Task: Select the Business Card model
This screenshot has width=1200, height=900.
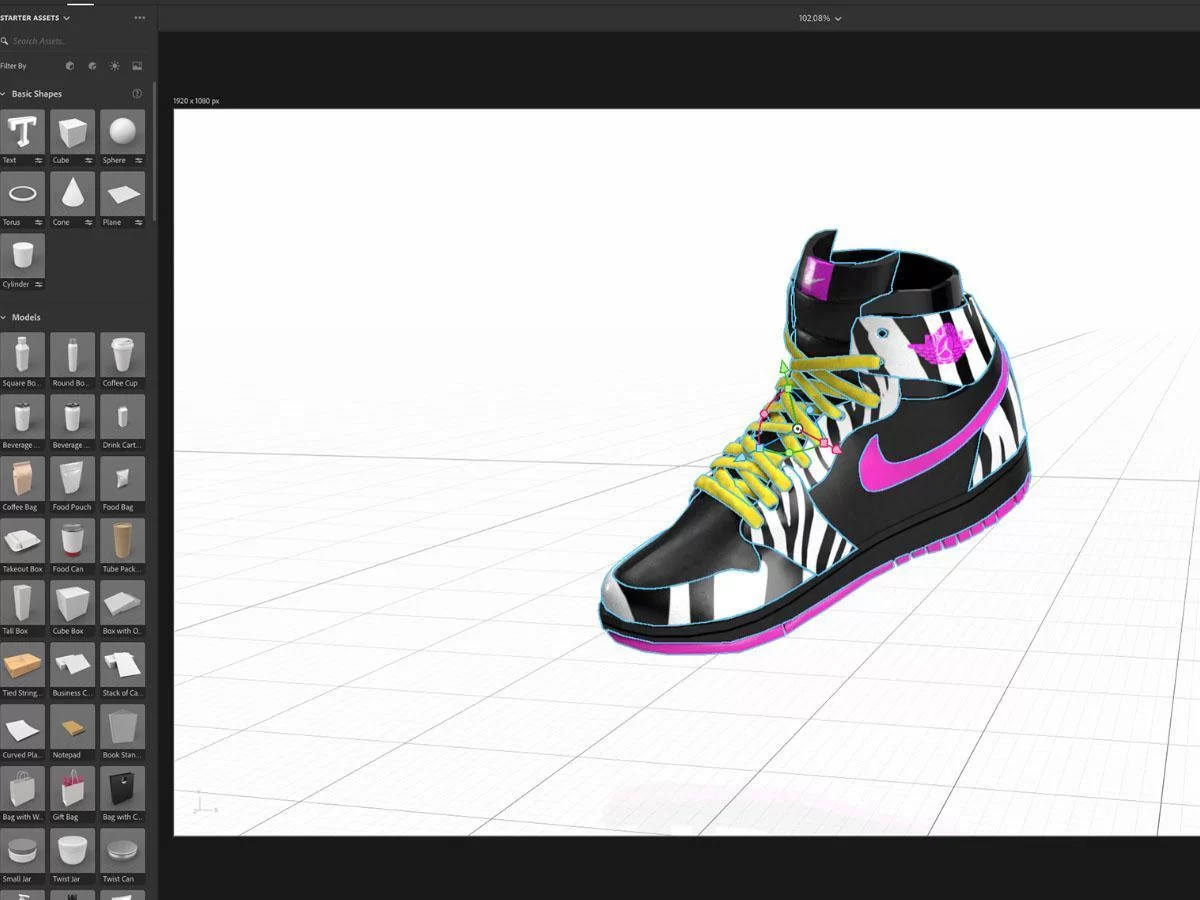Action: (72, 665)
